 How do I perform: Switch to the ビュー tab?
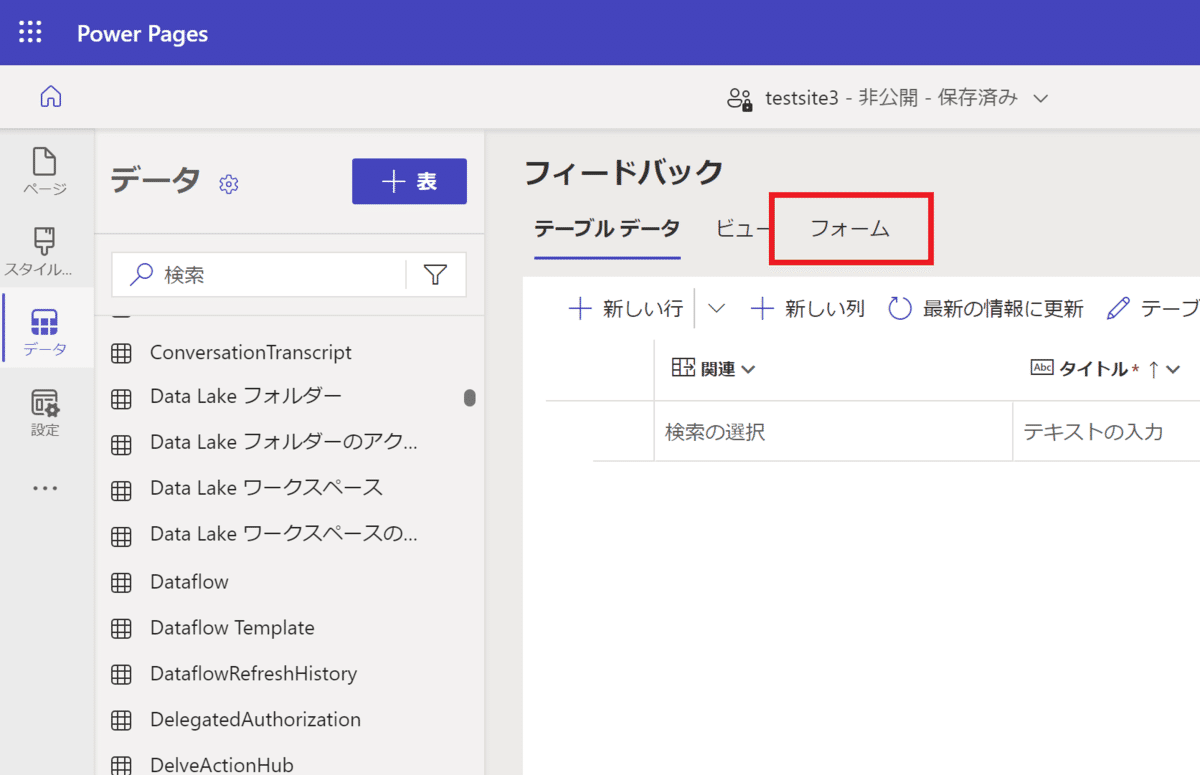pos(742,229)
